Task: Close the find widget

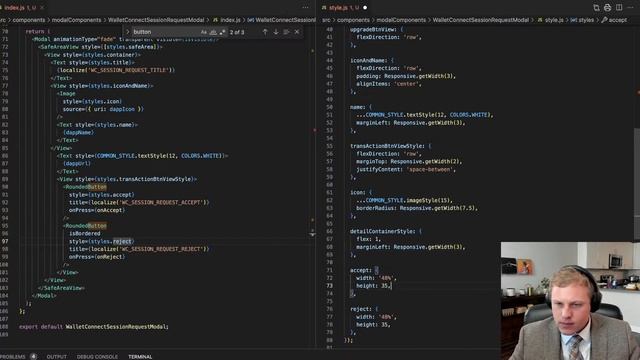Action: point(297,32)
